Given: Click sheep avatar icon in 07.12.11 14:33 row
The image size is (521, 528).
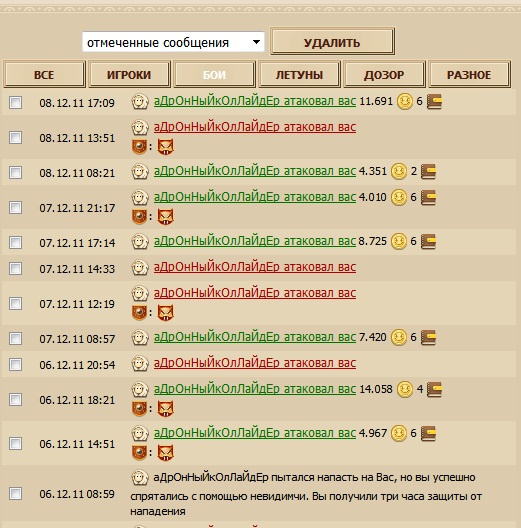Looking at the screenshot, I should [x=140, y=268].
